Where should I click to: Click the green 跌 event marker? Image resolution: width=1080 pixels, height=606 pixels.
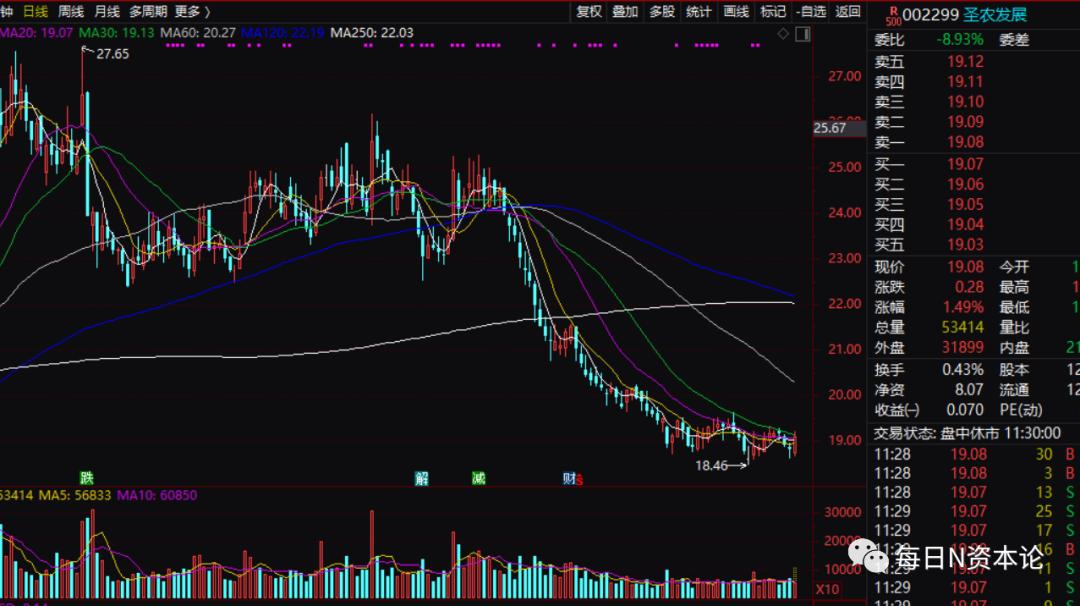click(87, 478)
